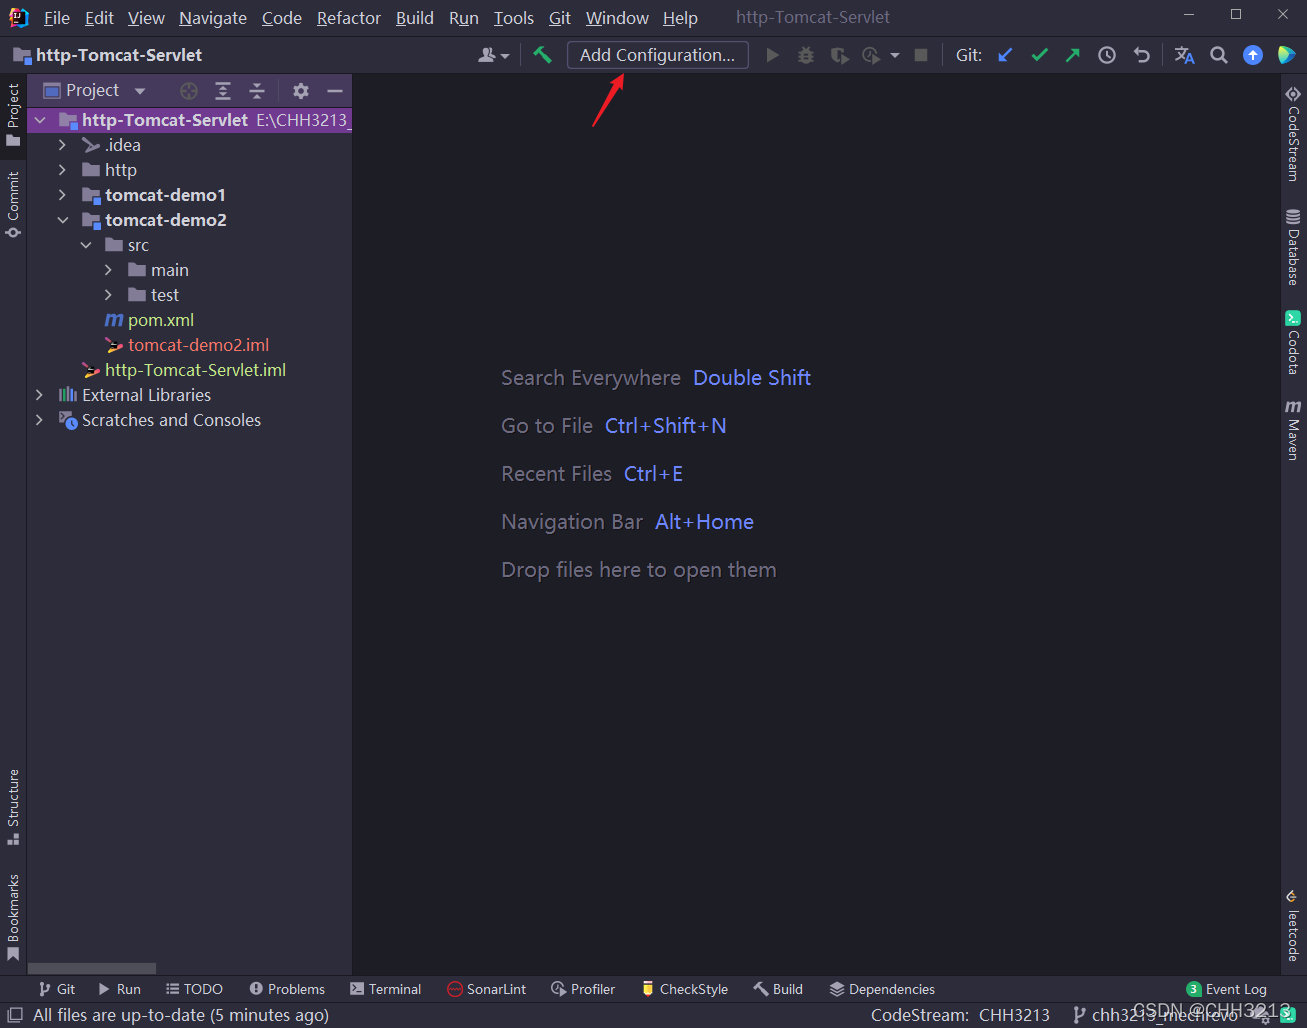Click the Build Project hammer icon
Screen dimensions: 1307x1028
pyautogui.click(x=542, y=55)
